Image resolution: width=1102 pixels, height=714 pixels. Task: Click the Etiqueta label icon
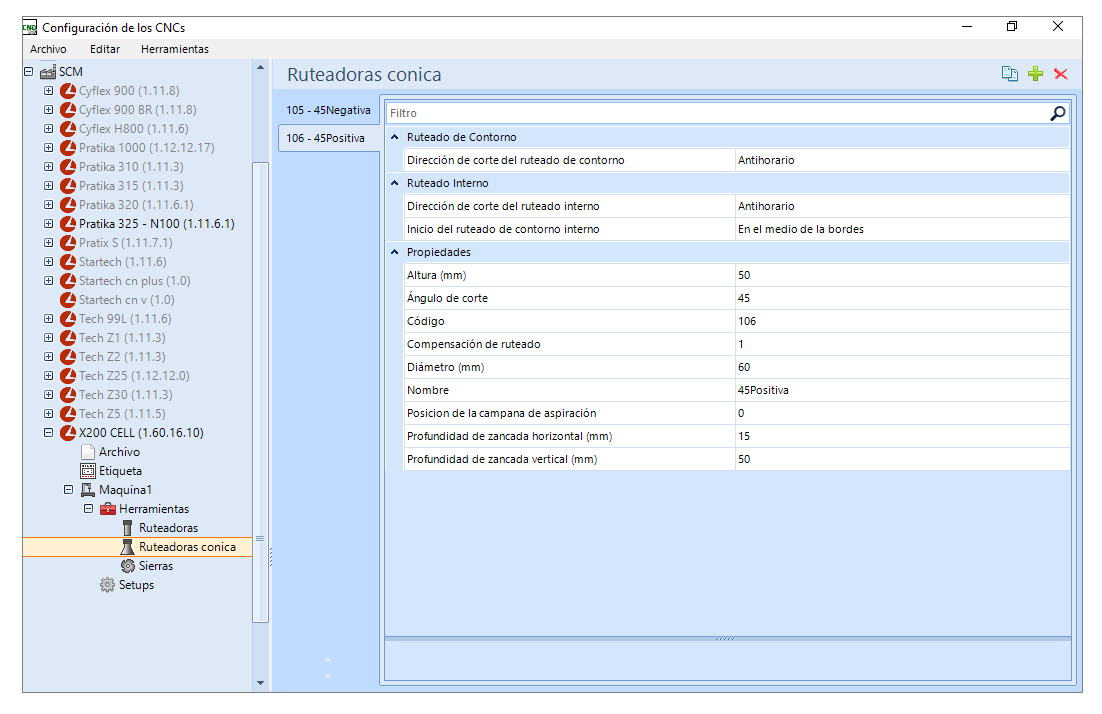(88, 471)
